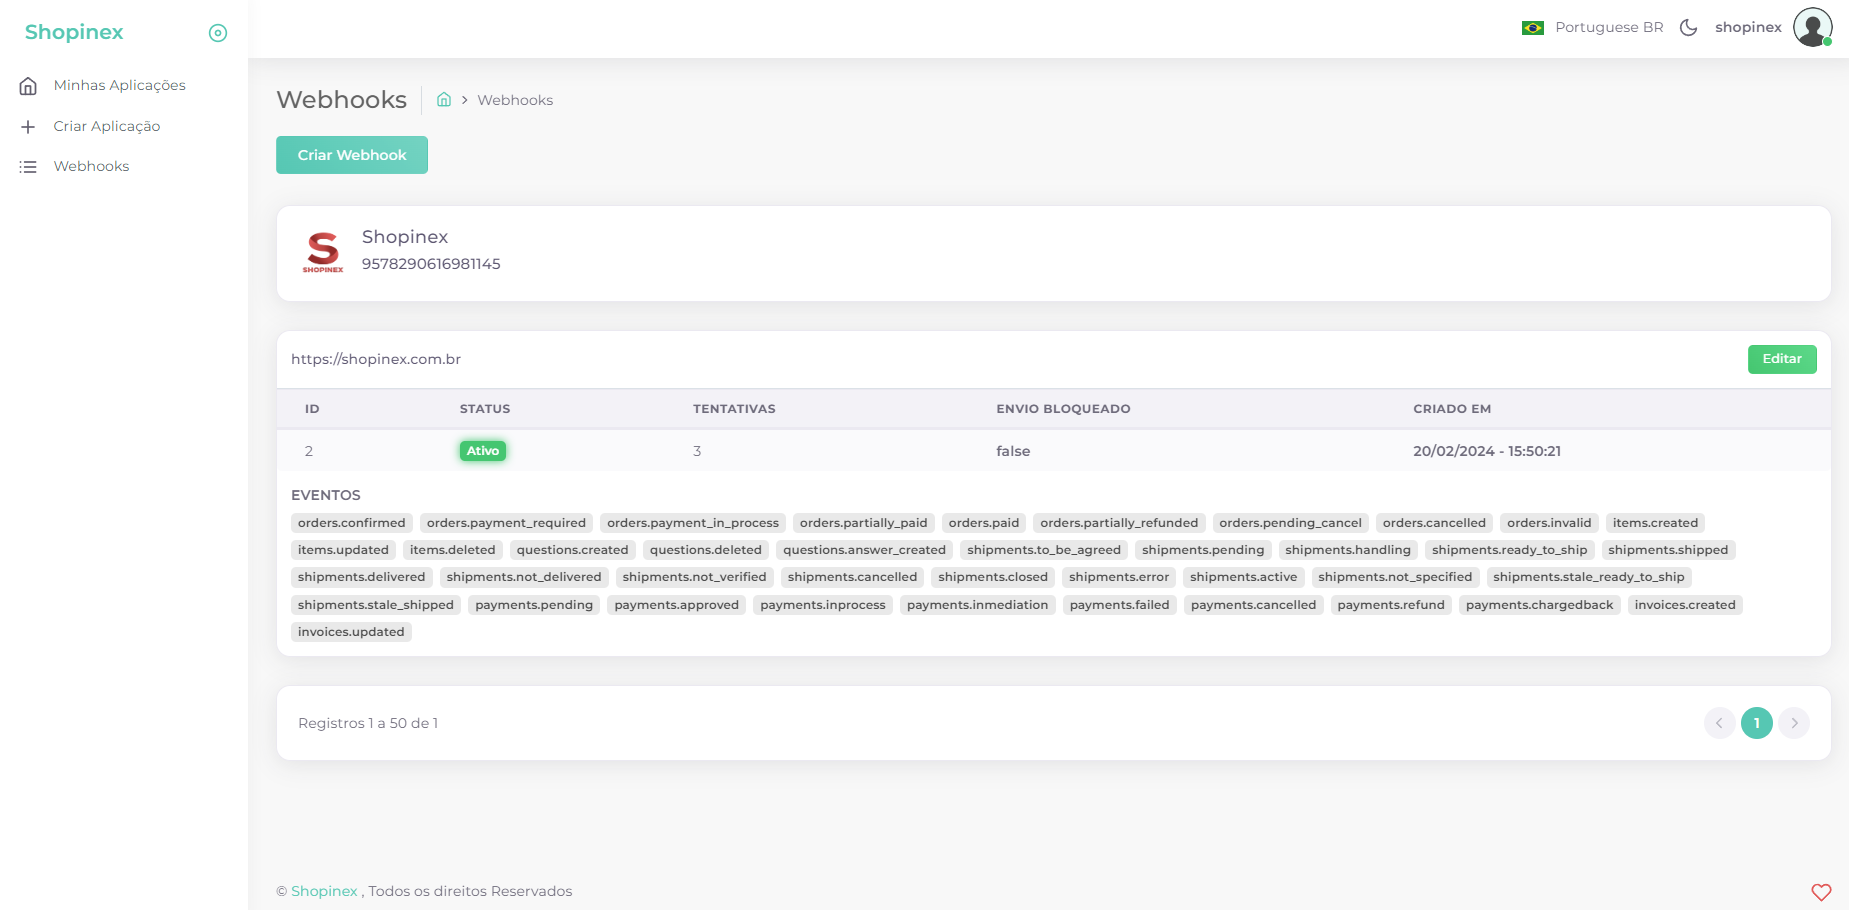The width and height of the screenshot is (1849, 910).
Task: Click the house icon beside Minhas Aplicações
Action: click(x=28, y=86)
